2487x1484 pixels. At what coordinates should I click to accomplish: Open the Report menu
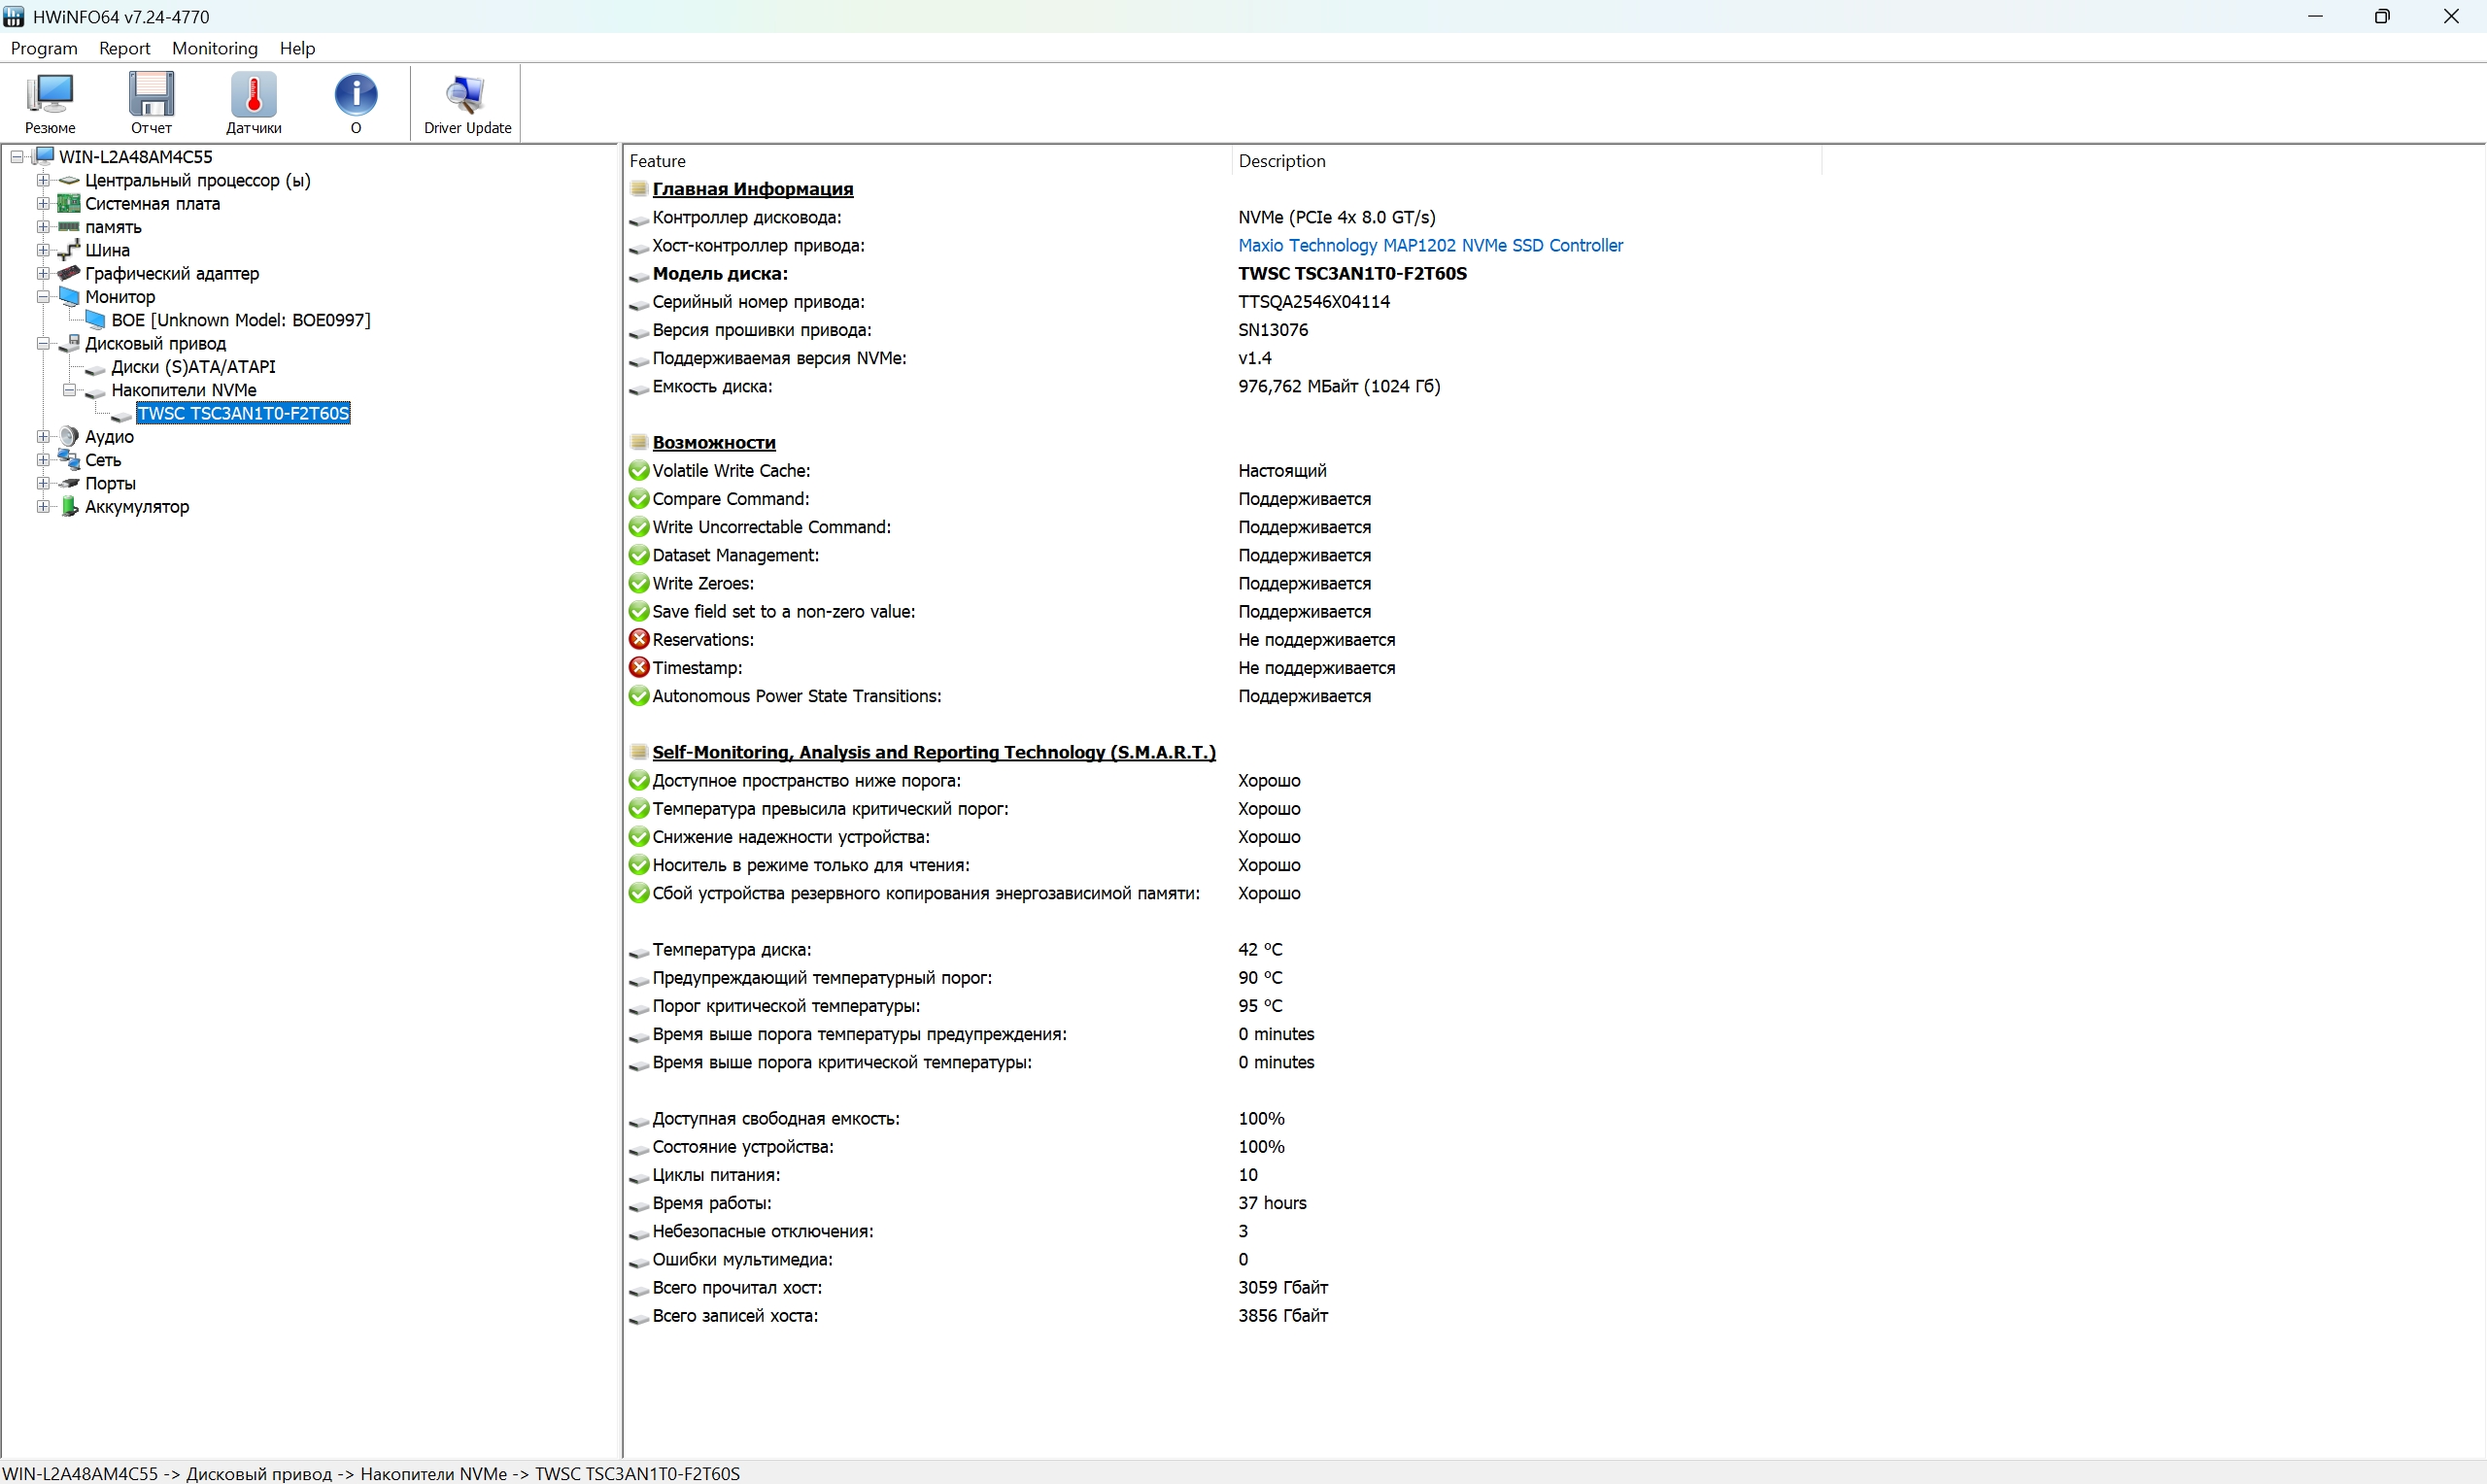coord(124,48)
